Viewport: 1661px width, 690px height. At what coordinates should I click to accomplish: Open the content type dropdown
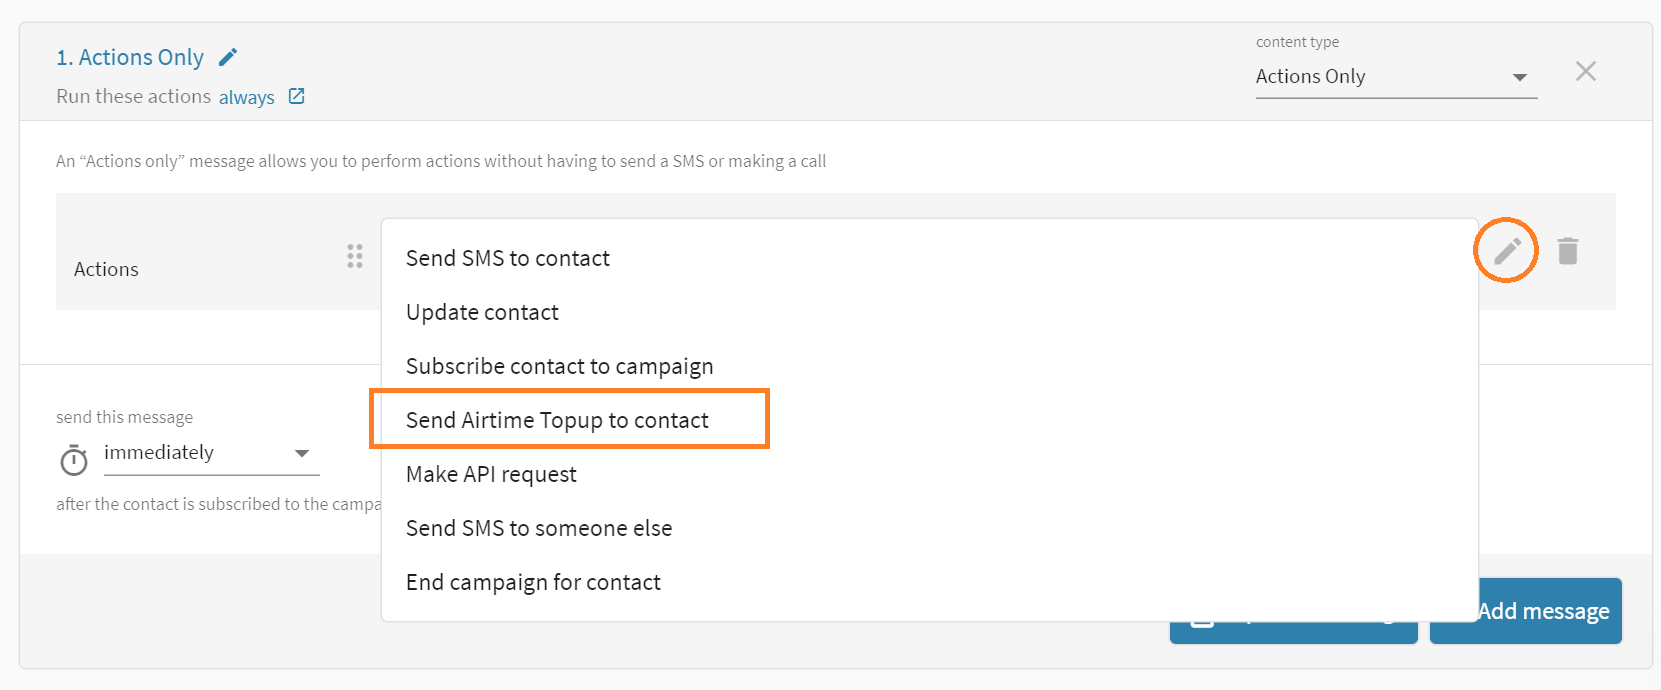click(x=1519, y=76)
